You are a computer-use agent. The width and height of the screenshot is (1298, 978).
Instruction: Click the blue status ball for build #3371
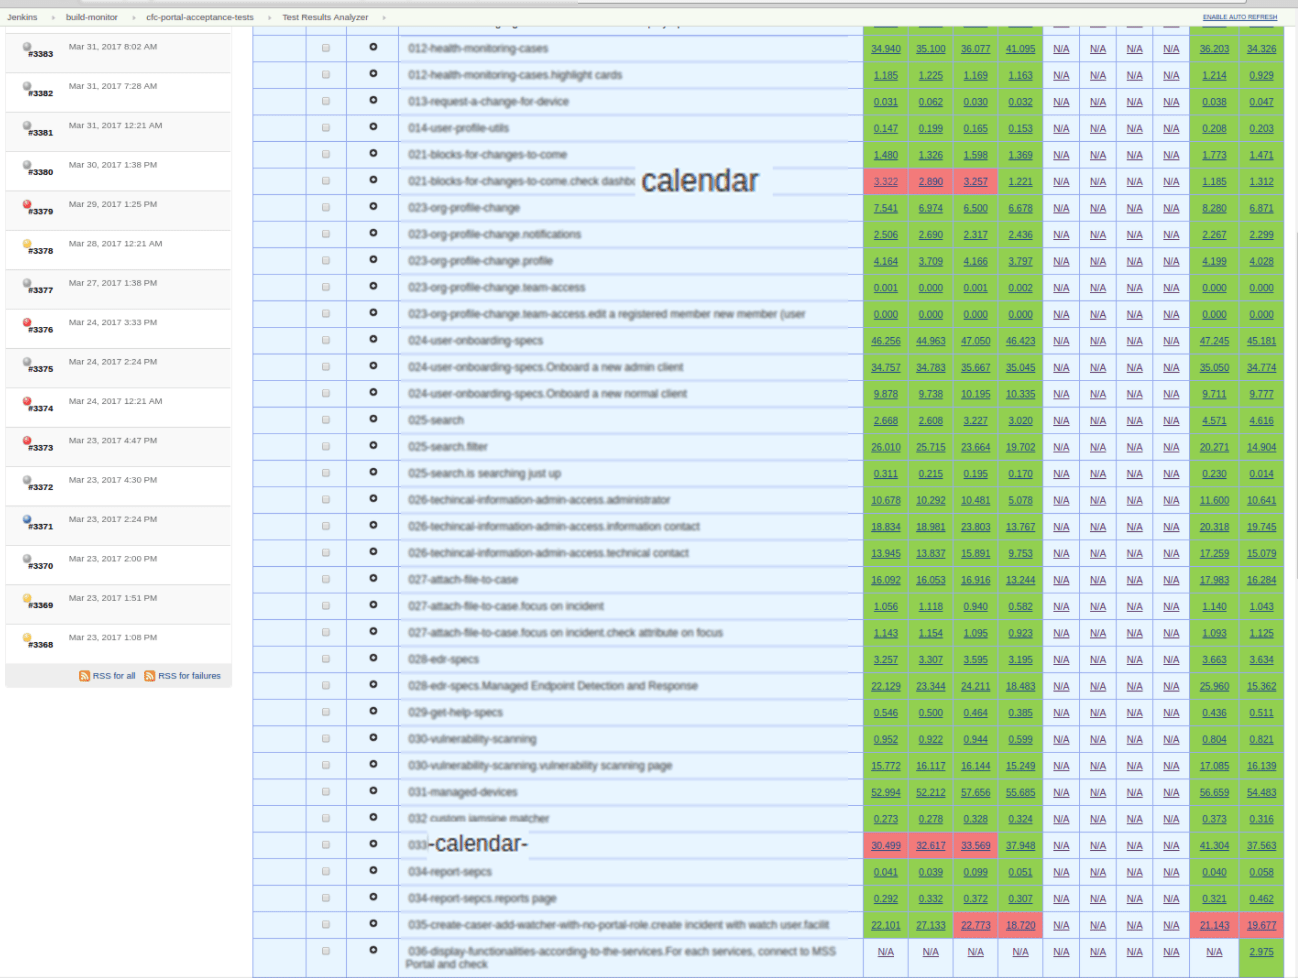(27, 520)
